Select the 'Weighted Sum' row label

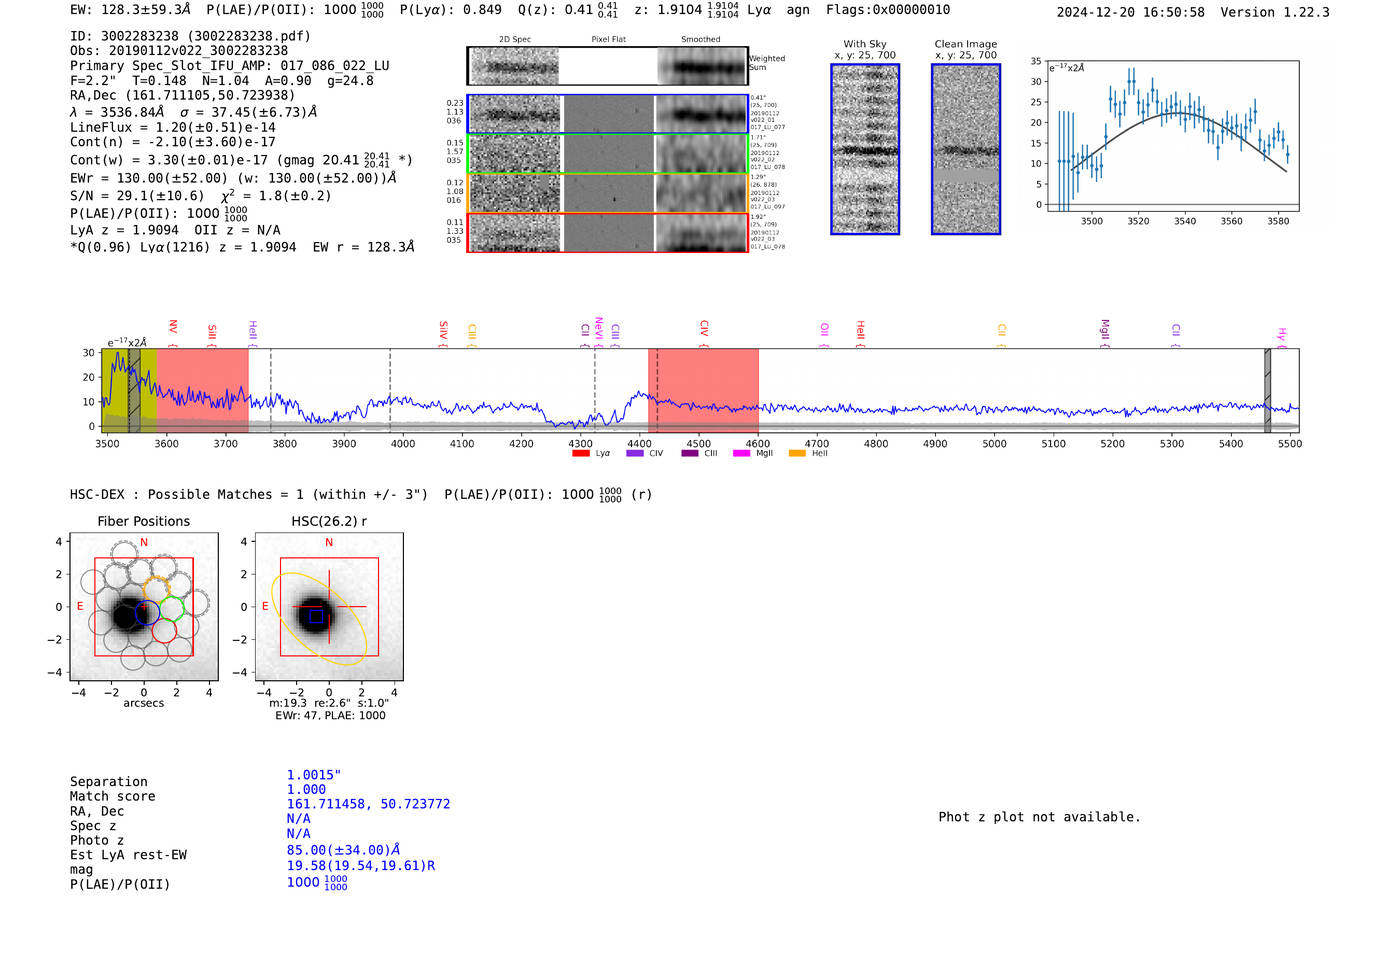click(x=767, y=63)
